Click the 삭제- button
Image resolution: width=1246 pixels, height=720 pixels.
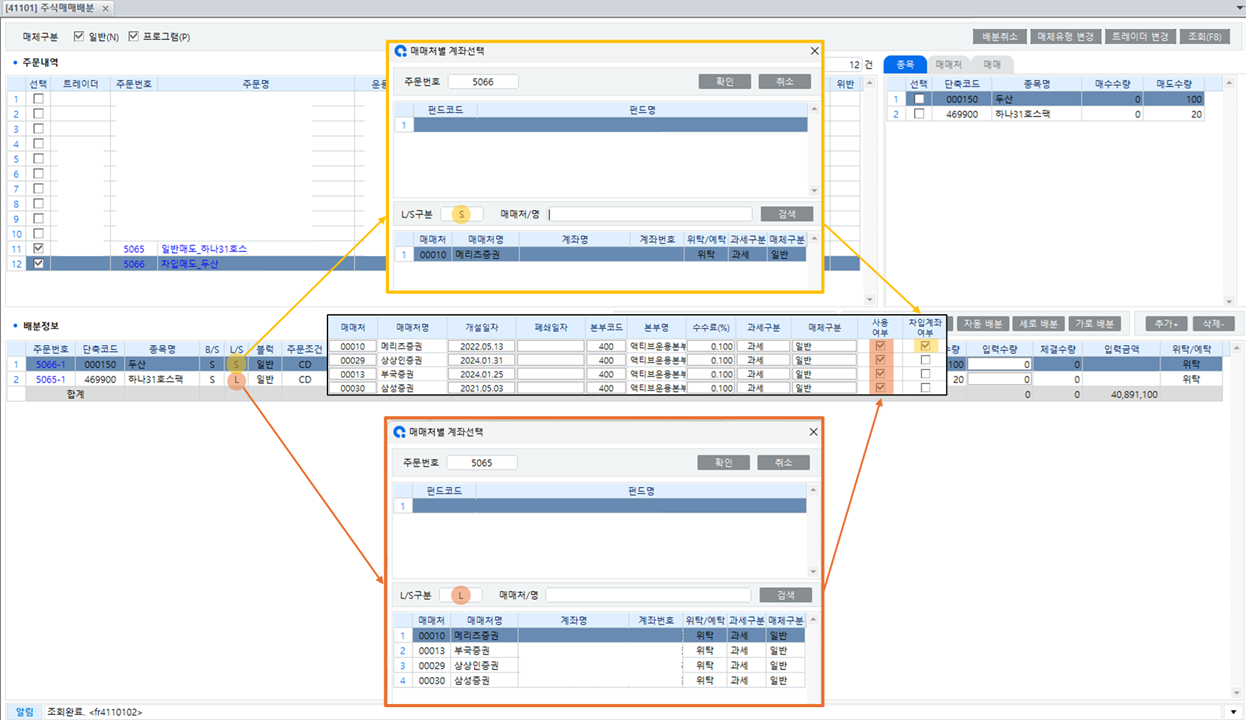coord(1213,324)
